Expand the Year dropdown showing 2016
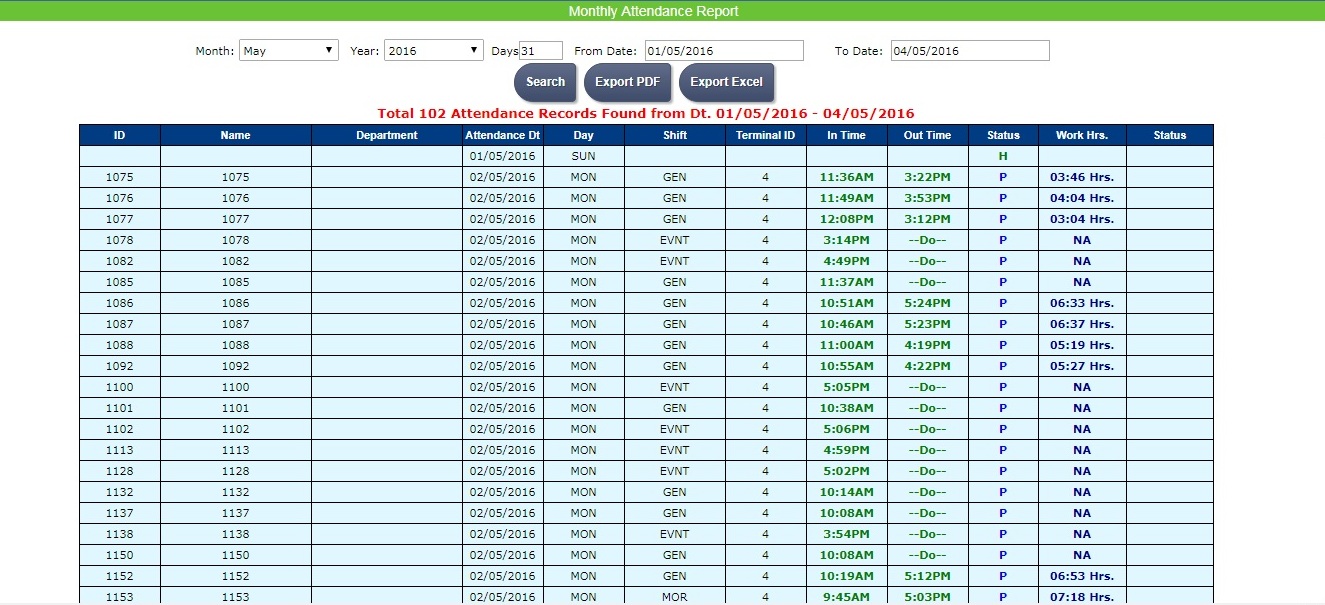The width and height of the screenshot is (1325, 605). tap(433, 51)
